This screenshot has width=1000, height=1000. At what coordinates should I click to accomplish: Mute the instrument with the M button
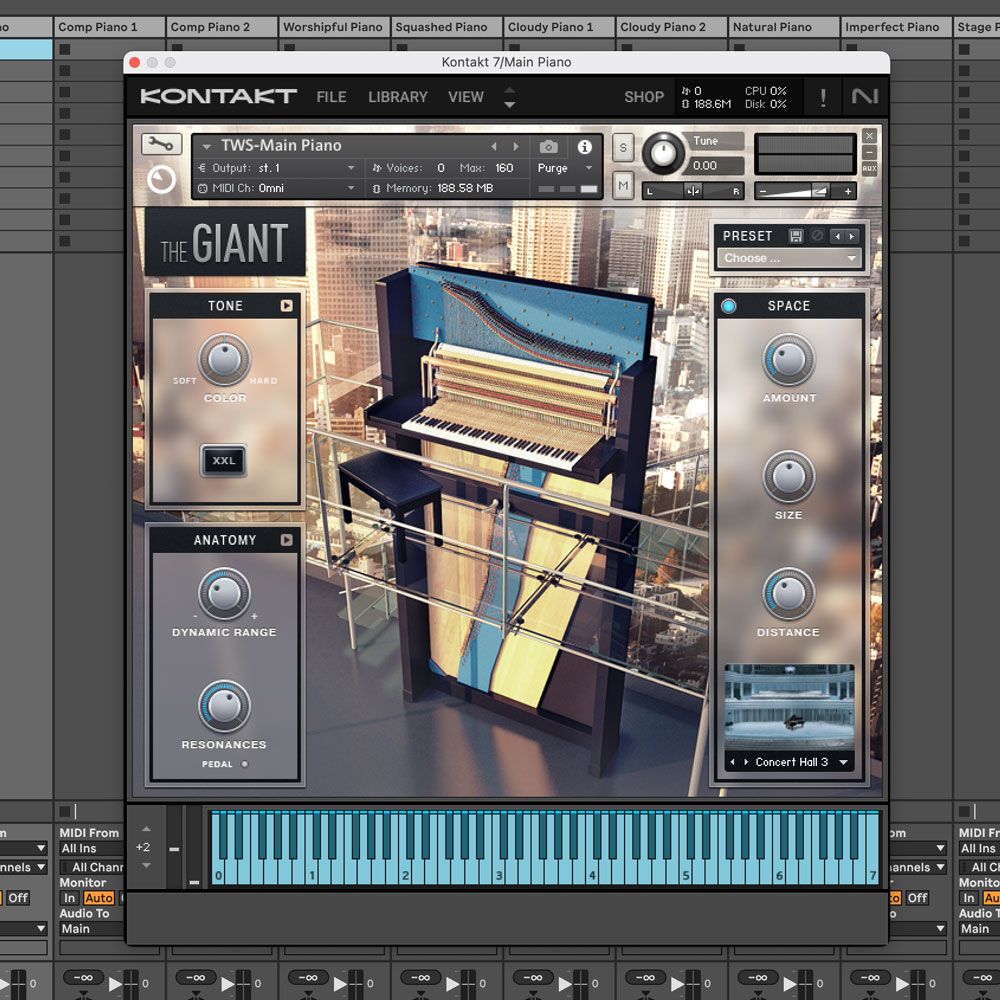click(x=623, y=185)
